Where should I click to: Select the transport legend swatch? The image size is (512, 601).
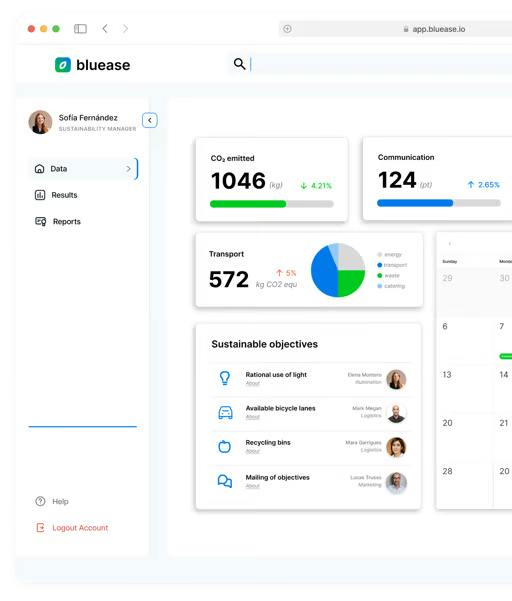pos(380,265)
